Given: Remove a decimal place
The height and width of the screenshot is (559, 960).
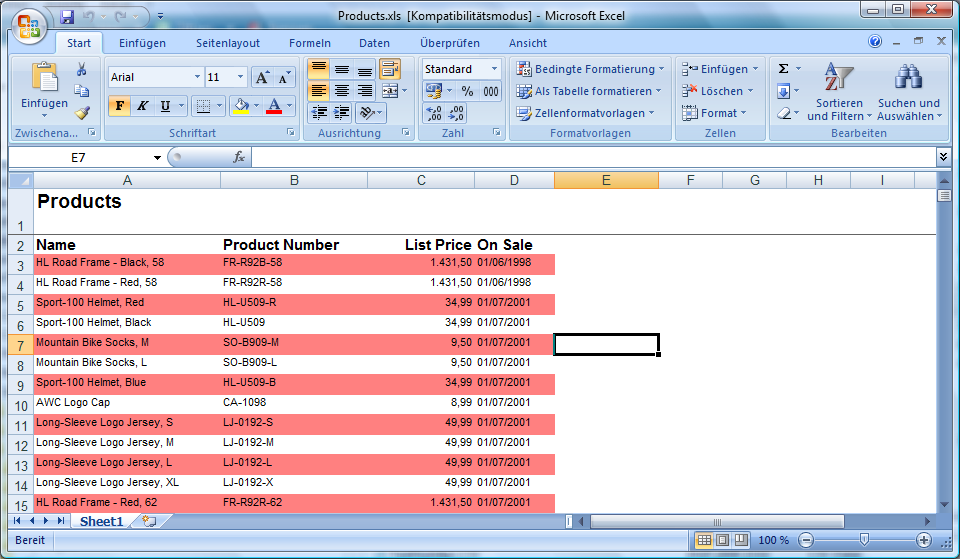Looking at the screenshot, I should click(456, 113).
